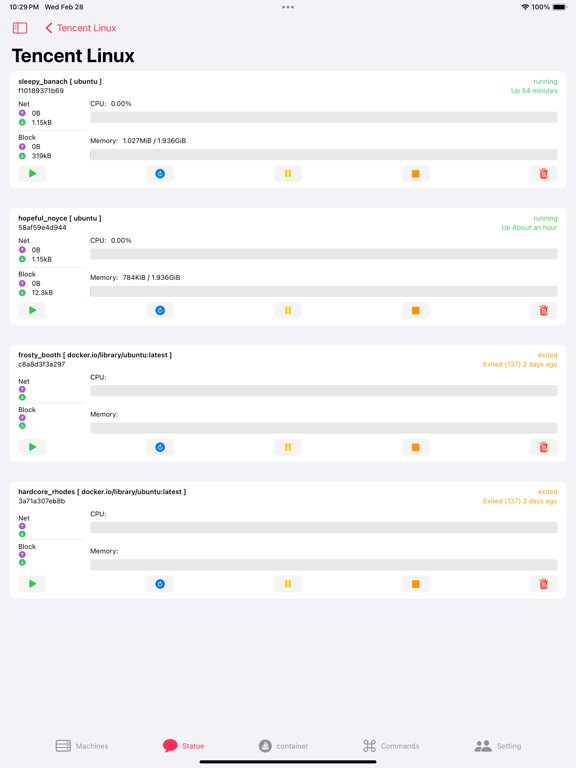
Task: Click the 'Up 54 minutes' status text
Action: pyautogui.click(x=534, y=91)
